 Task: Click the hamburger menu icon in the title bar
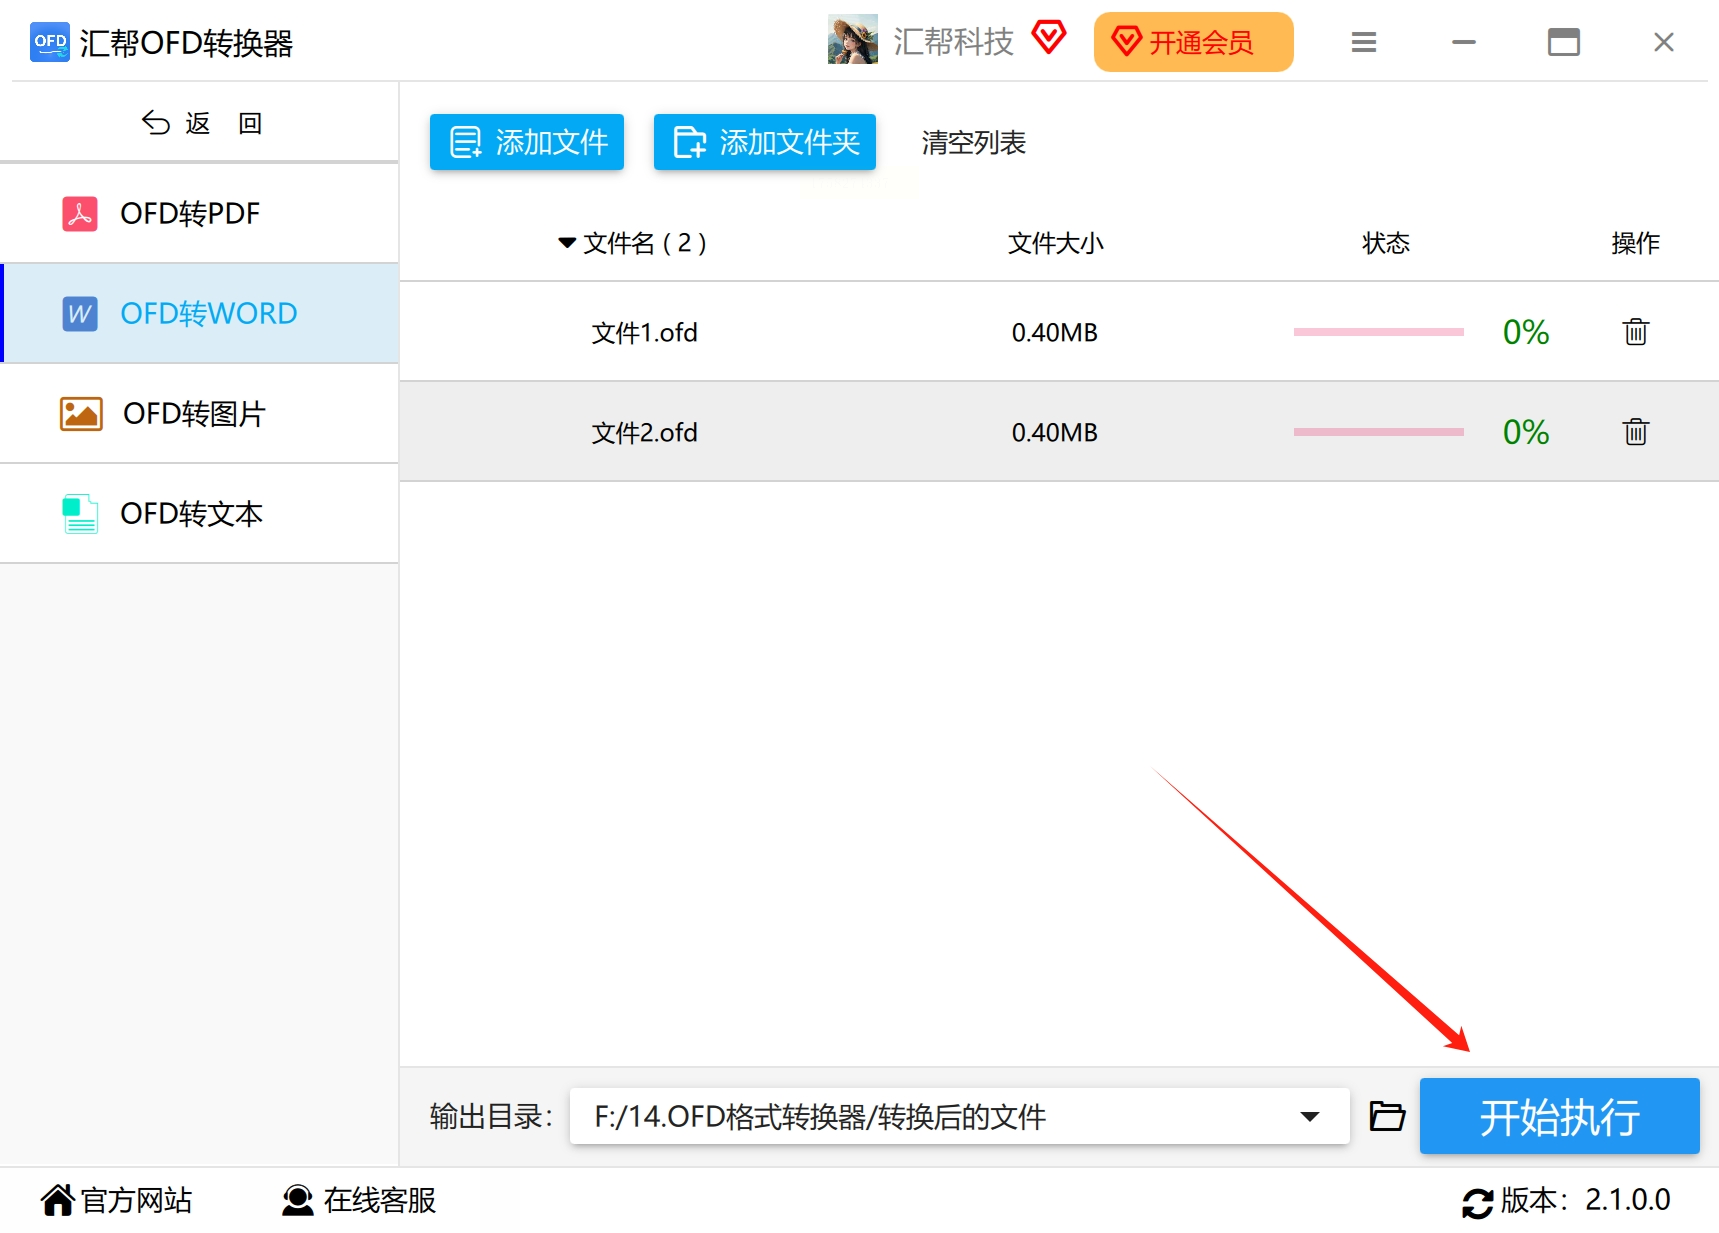[x=1363, y=42]
